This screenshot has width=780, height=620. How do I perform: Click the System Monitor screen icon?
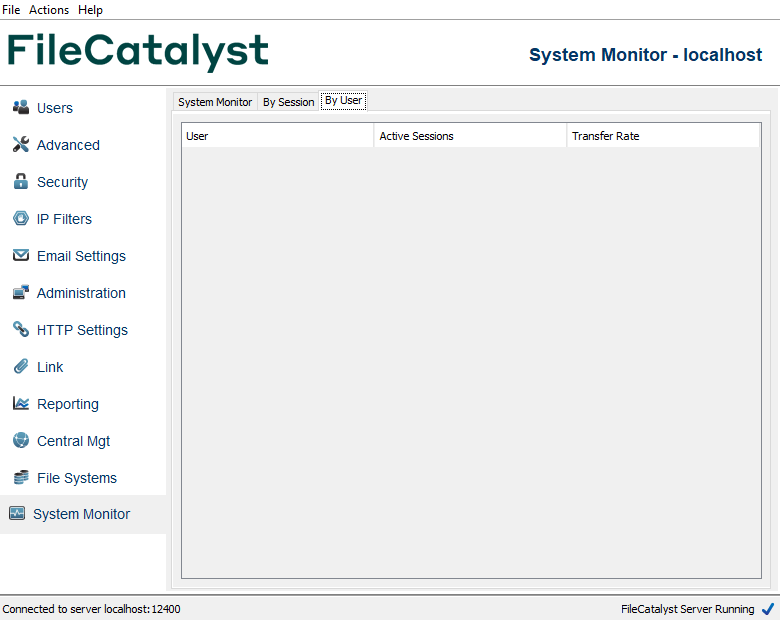point(17,513)
